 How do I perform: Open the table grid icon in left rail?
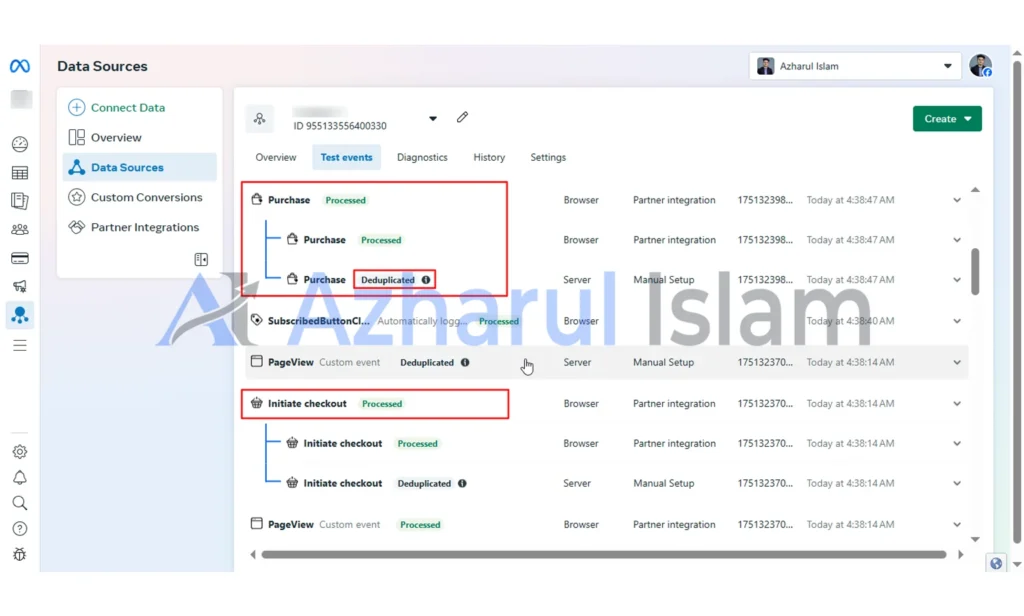20,172
